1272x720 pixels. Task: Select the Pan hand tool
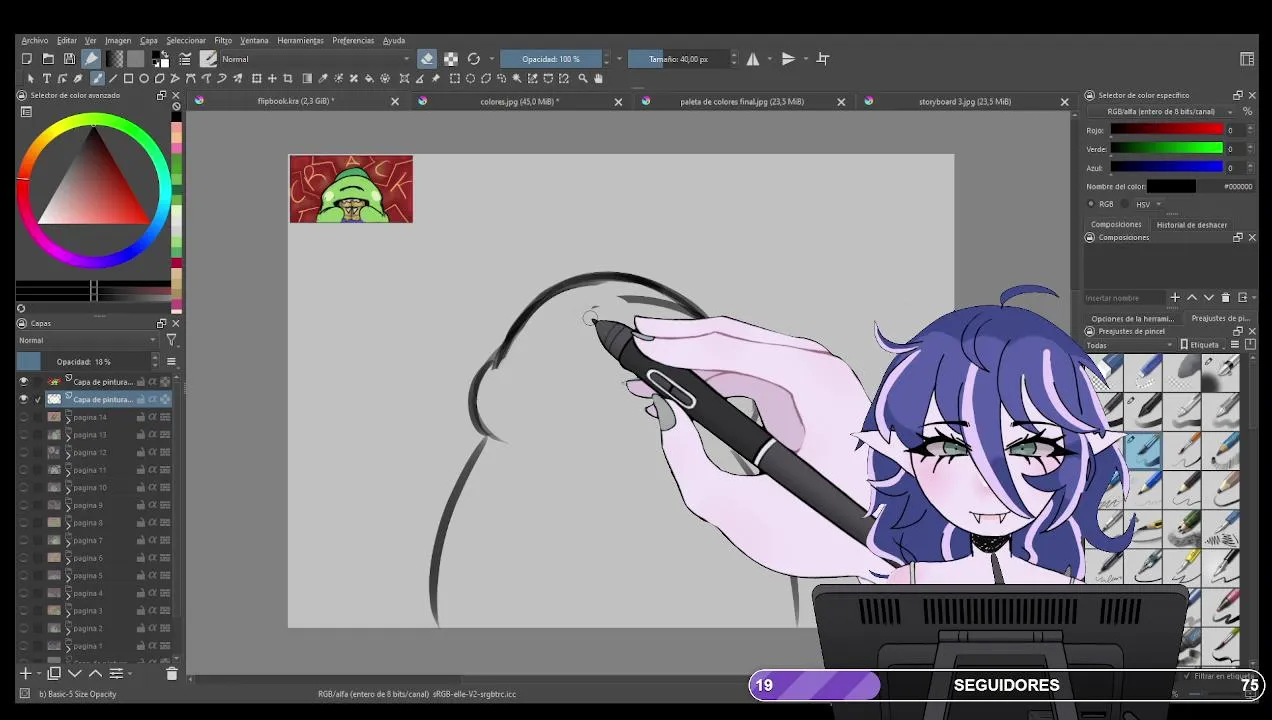pyautogui.click(x=598, y=78)
